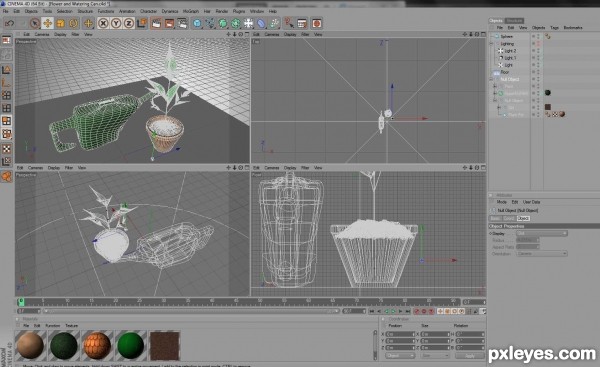Select the bright green material swatch
Screen dimensions: 600x367
[x=130, y=346]
